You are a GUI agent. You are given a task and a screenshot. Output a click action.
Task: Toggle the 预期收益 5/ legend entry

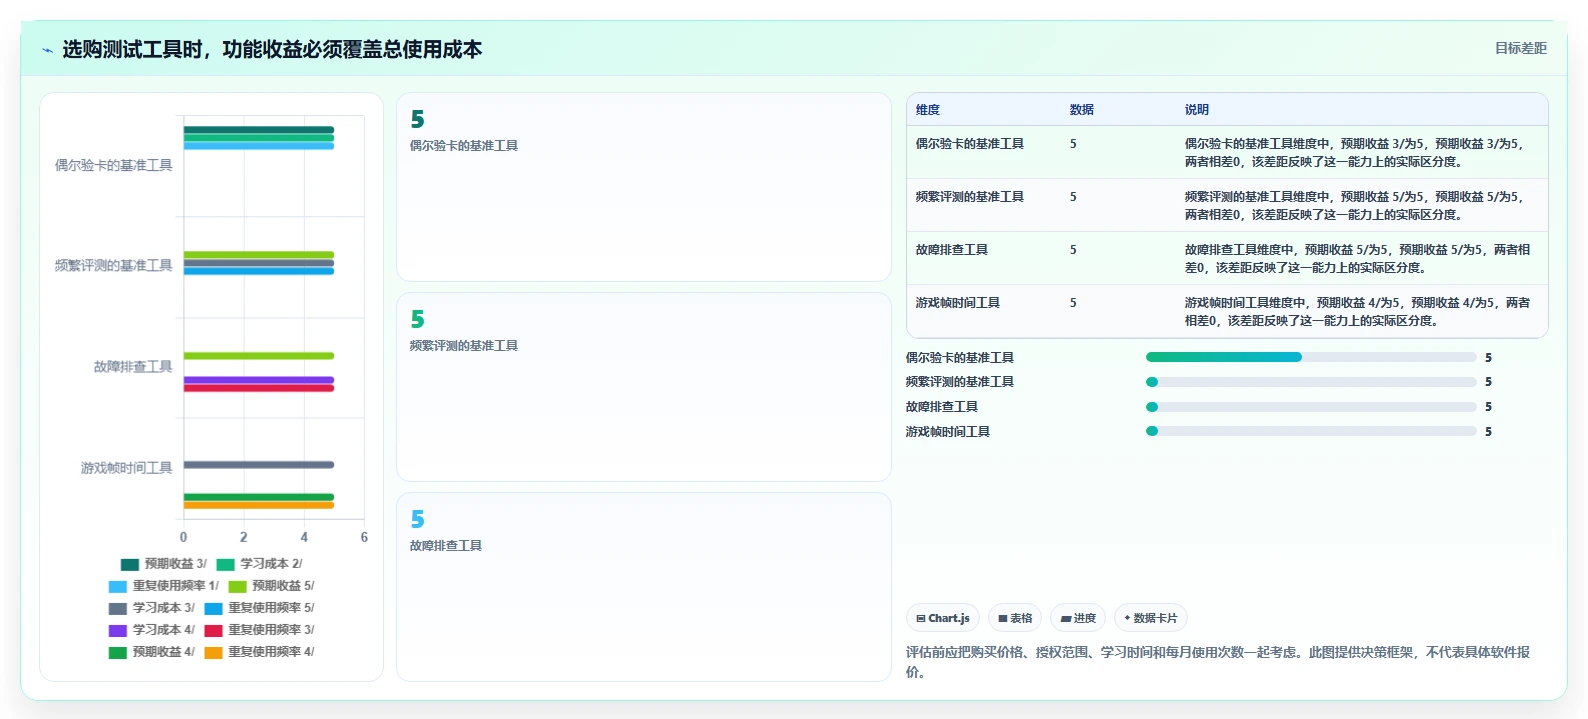[x=271, y=586]
